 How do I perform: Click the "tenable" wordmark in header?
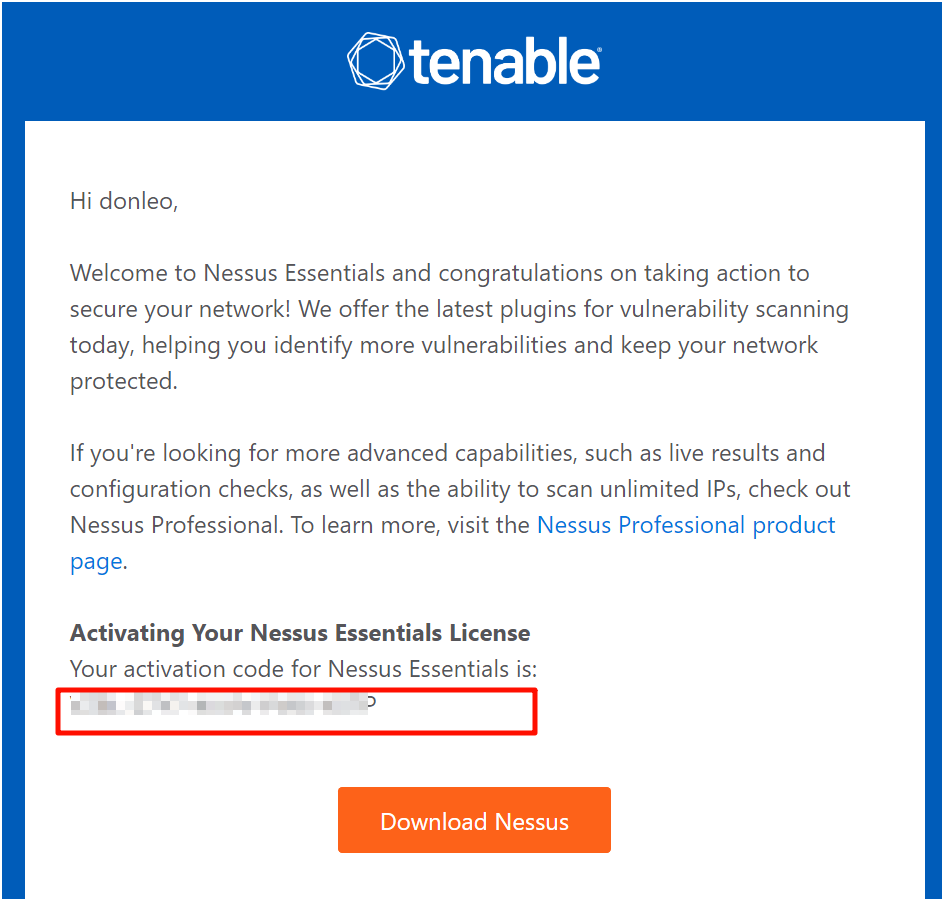pos(503,63)
